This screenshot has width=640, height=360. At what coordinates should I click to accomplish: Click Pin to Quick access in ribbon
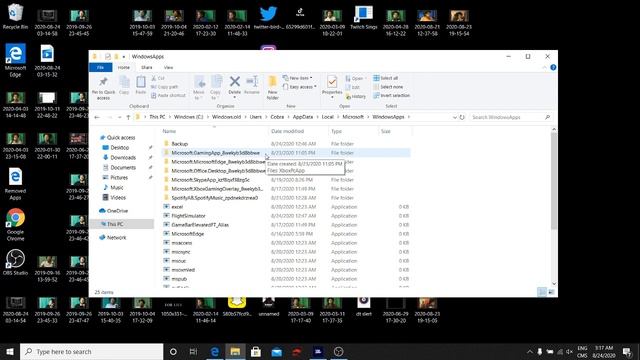(103, 88)
